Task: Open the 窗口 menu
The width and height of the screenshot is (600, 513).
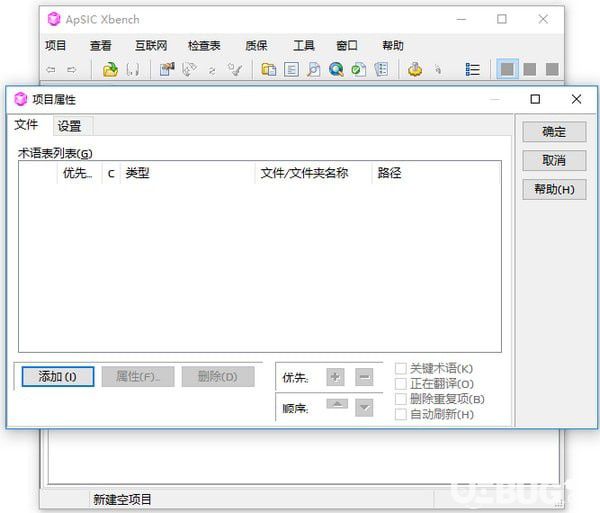Action: click(x=347, y=46)
